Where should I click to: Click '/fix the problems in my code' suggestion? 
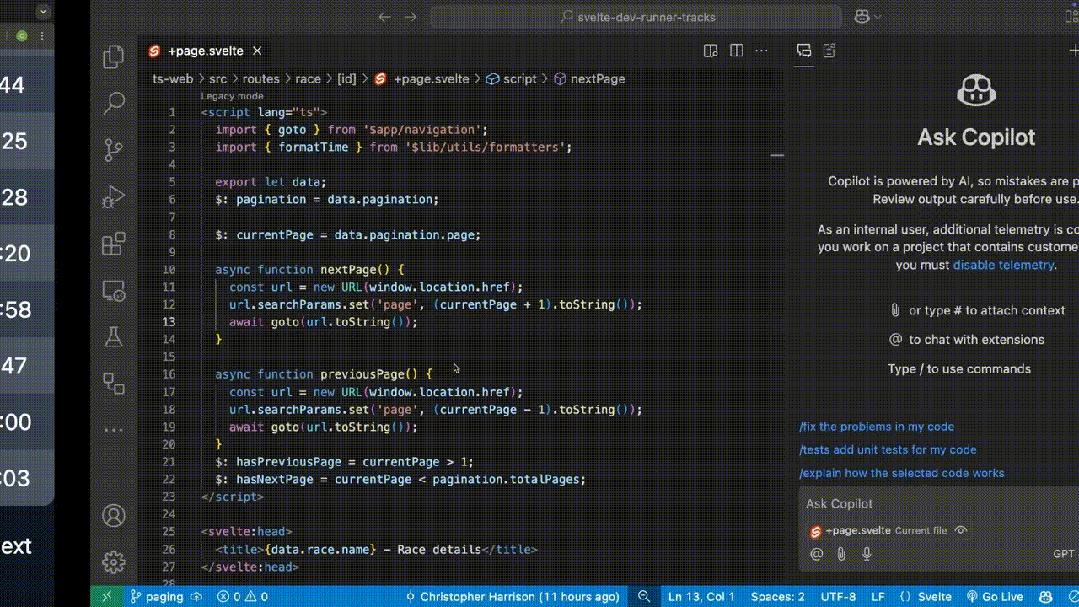(x=876, y=427)
